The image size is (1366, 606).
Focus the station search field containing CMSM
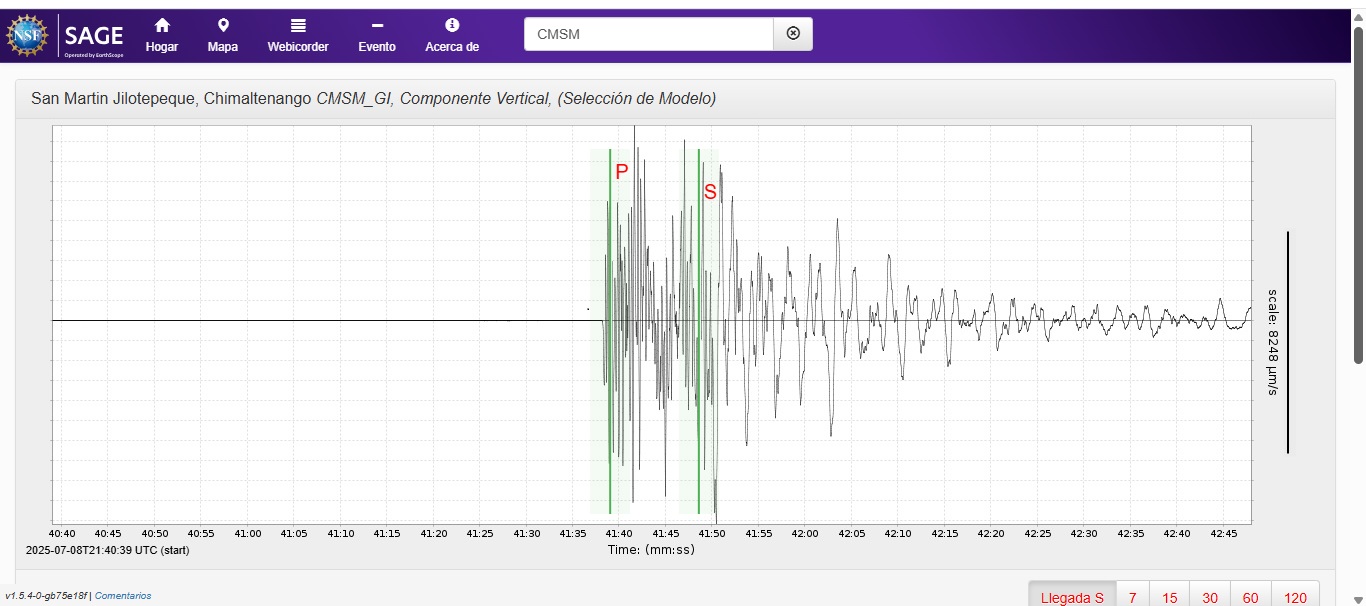(x=648, y=34)
